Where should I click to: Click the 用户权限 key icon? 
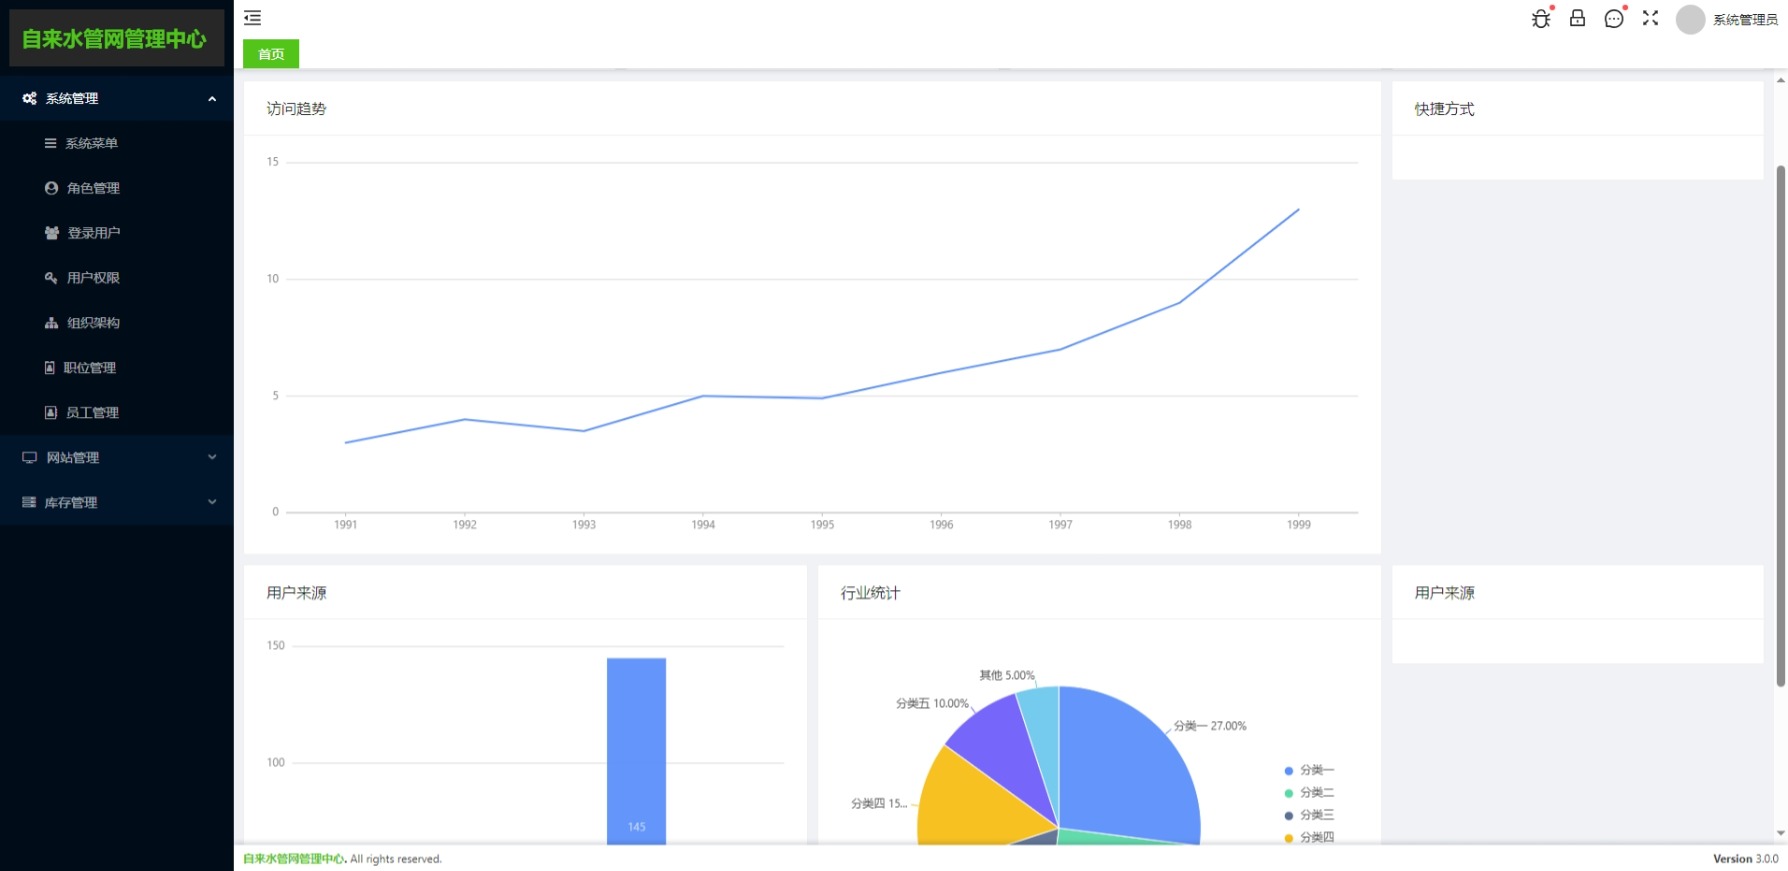point(51,278)
